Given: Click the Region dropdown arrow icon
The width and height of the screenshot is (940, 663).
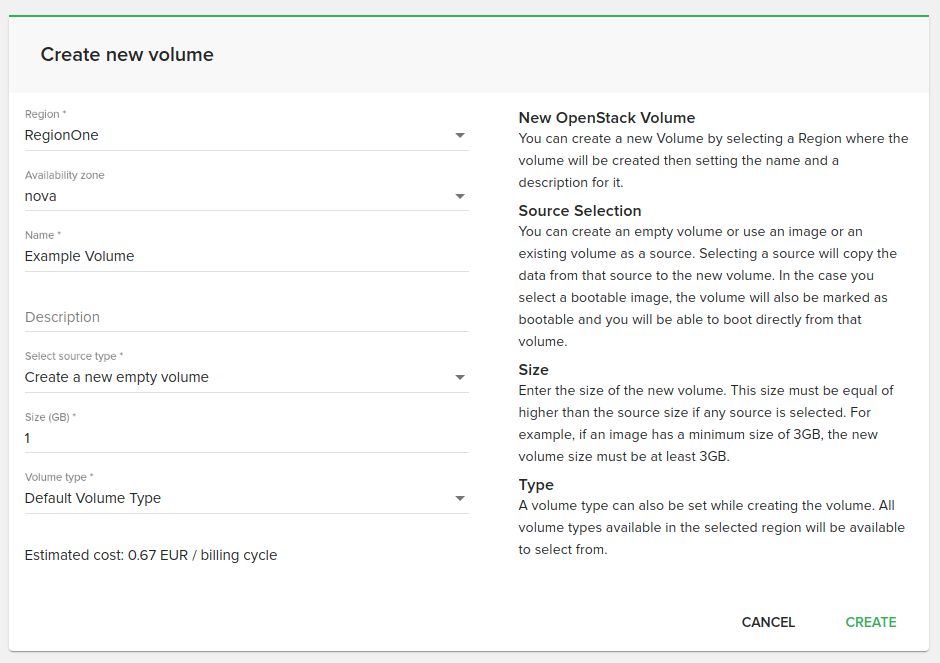Looking at the screenshot, I should 460,135.
